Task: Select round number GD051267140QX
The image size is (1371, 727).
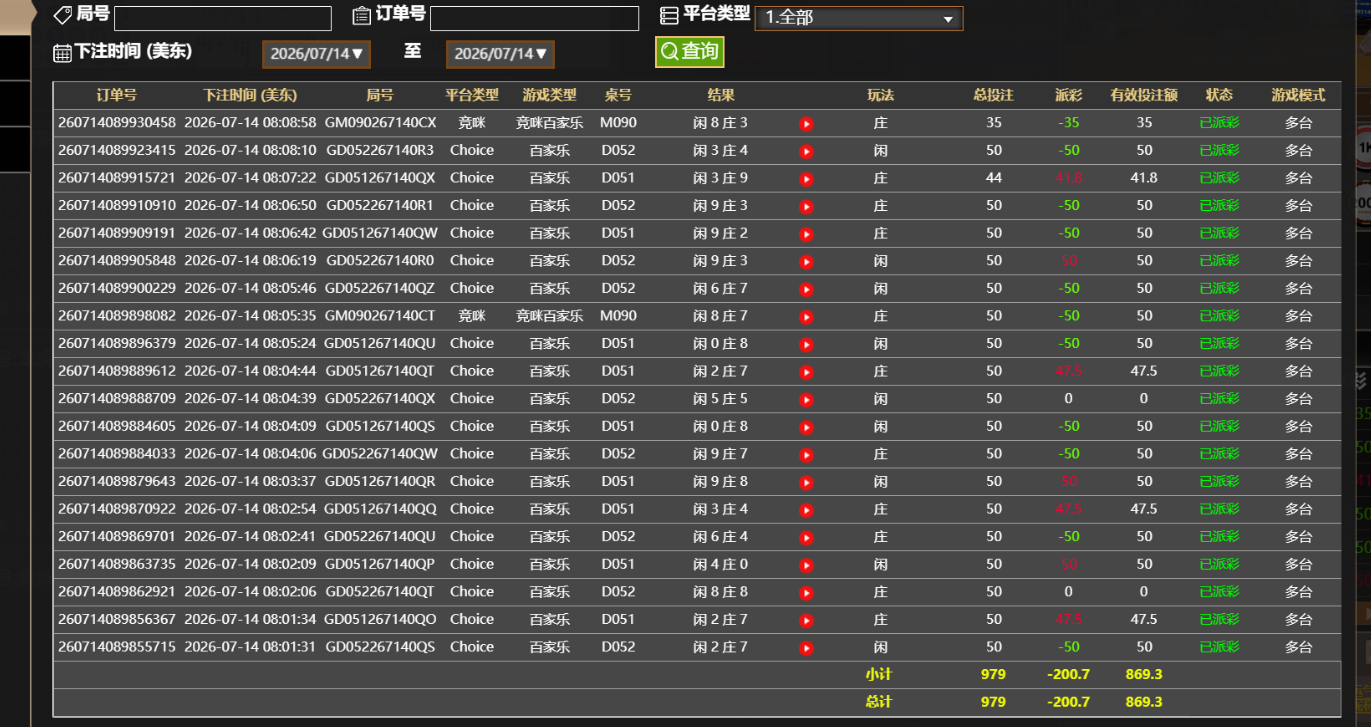Action: [x=380, y=178]
